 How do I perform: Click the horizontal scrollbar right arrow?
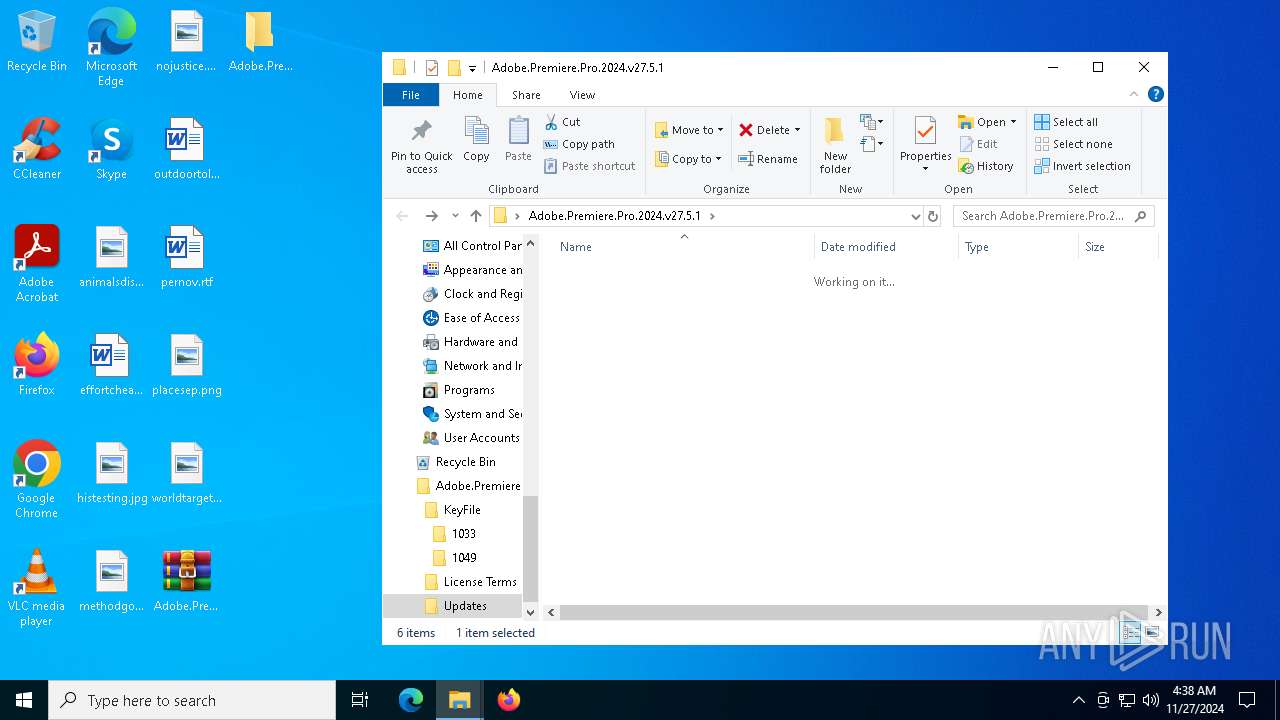tap(1158, 612)
